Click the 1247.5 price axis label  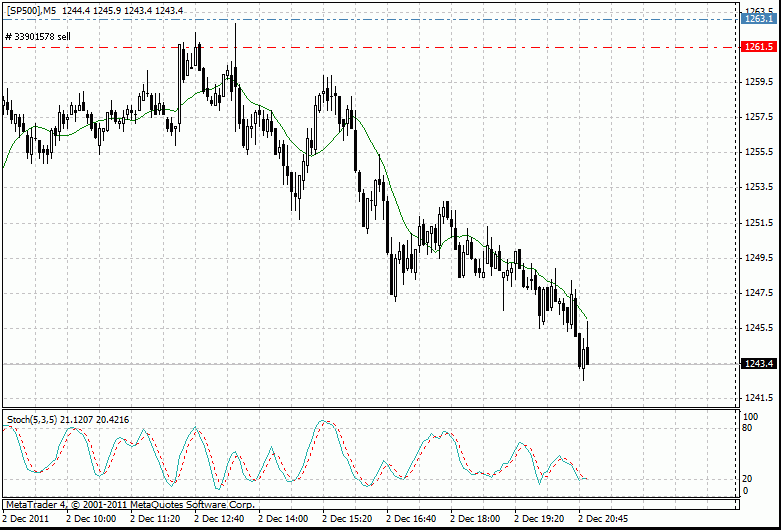[759, 293]
